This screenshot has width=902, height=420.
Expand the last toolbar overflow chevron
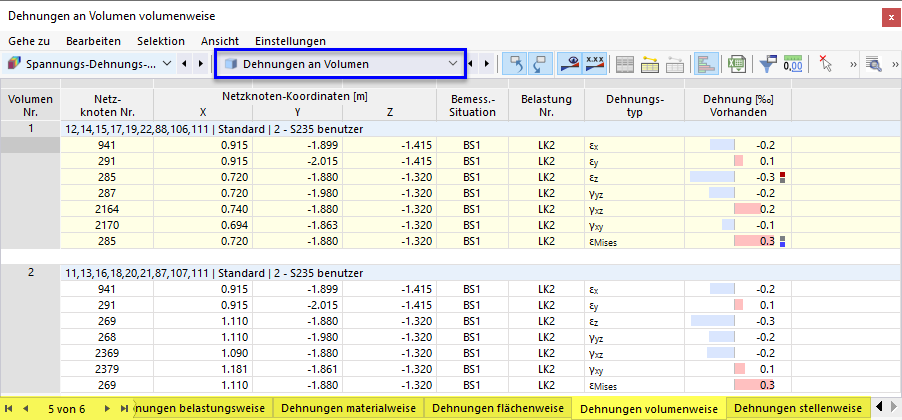point(895,64)
